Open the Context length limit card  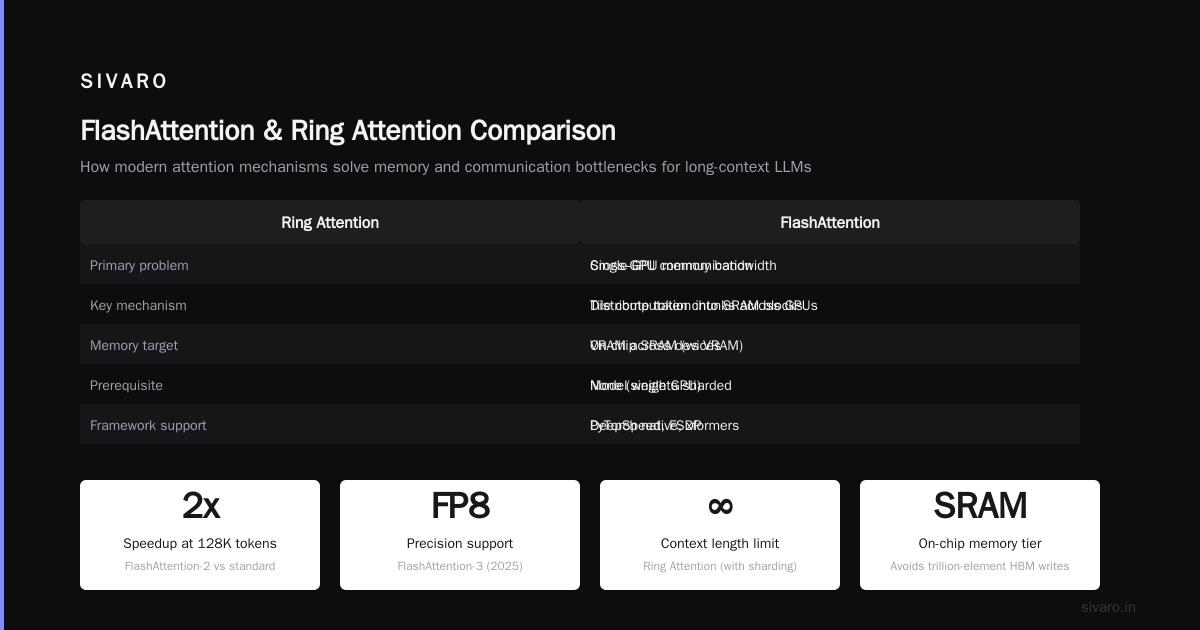point(720,535)
